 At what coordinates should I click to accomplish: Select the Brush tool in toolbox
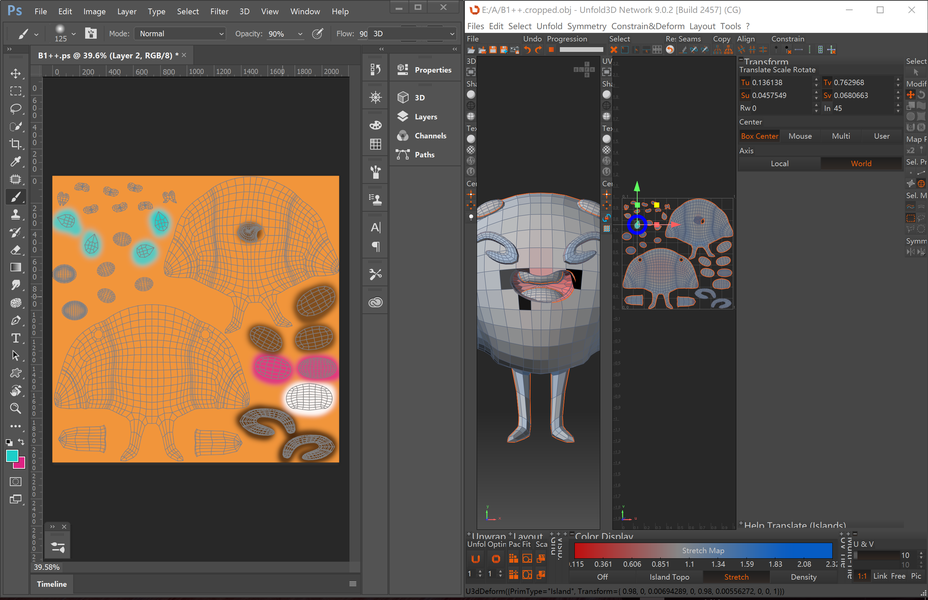pyautogui.click(x=16, y=197)
